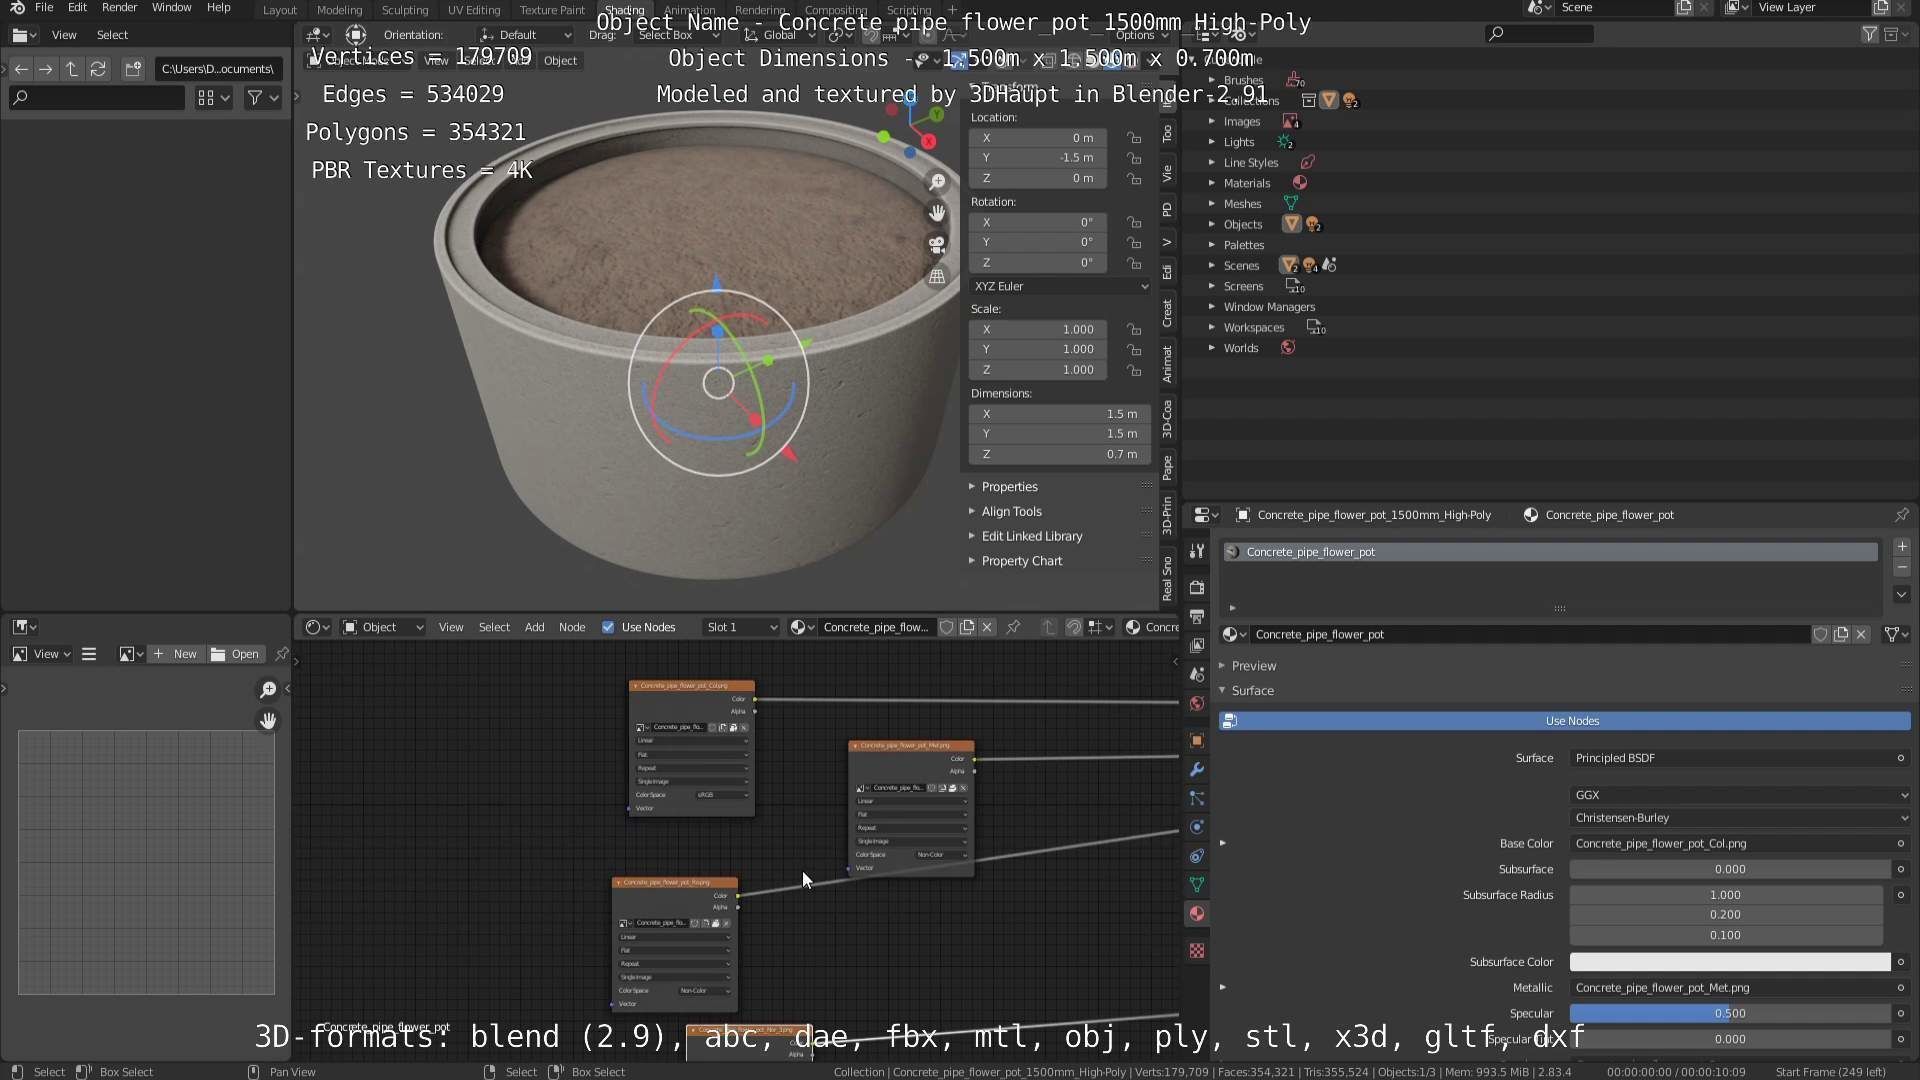
Task: Open the Material properties tab icon
Action: click(1197, 914)
